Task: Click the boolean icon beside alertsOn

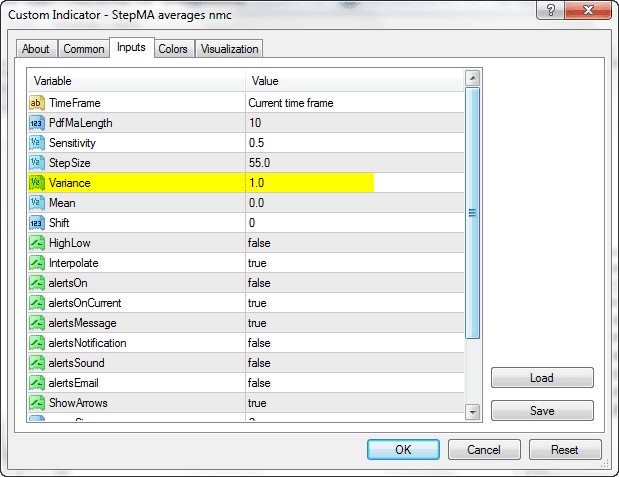Action: 37,283
